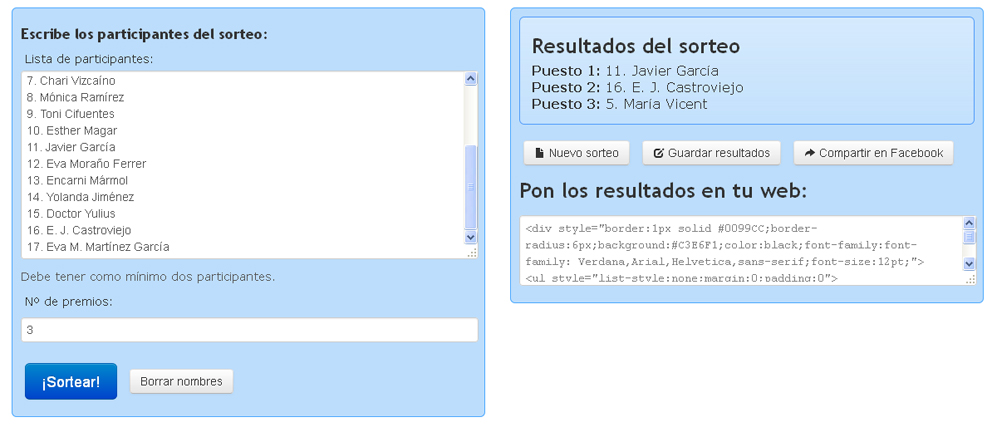This screenshot has width=992, height=432.
Task: Focus the Nº de premios field
Action: click(249, 330)
